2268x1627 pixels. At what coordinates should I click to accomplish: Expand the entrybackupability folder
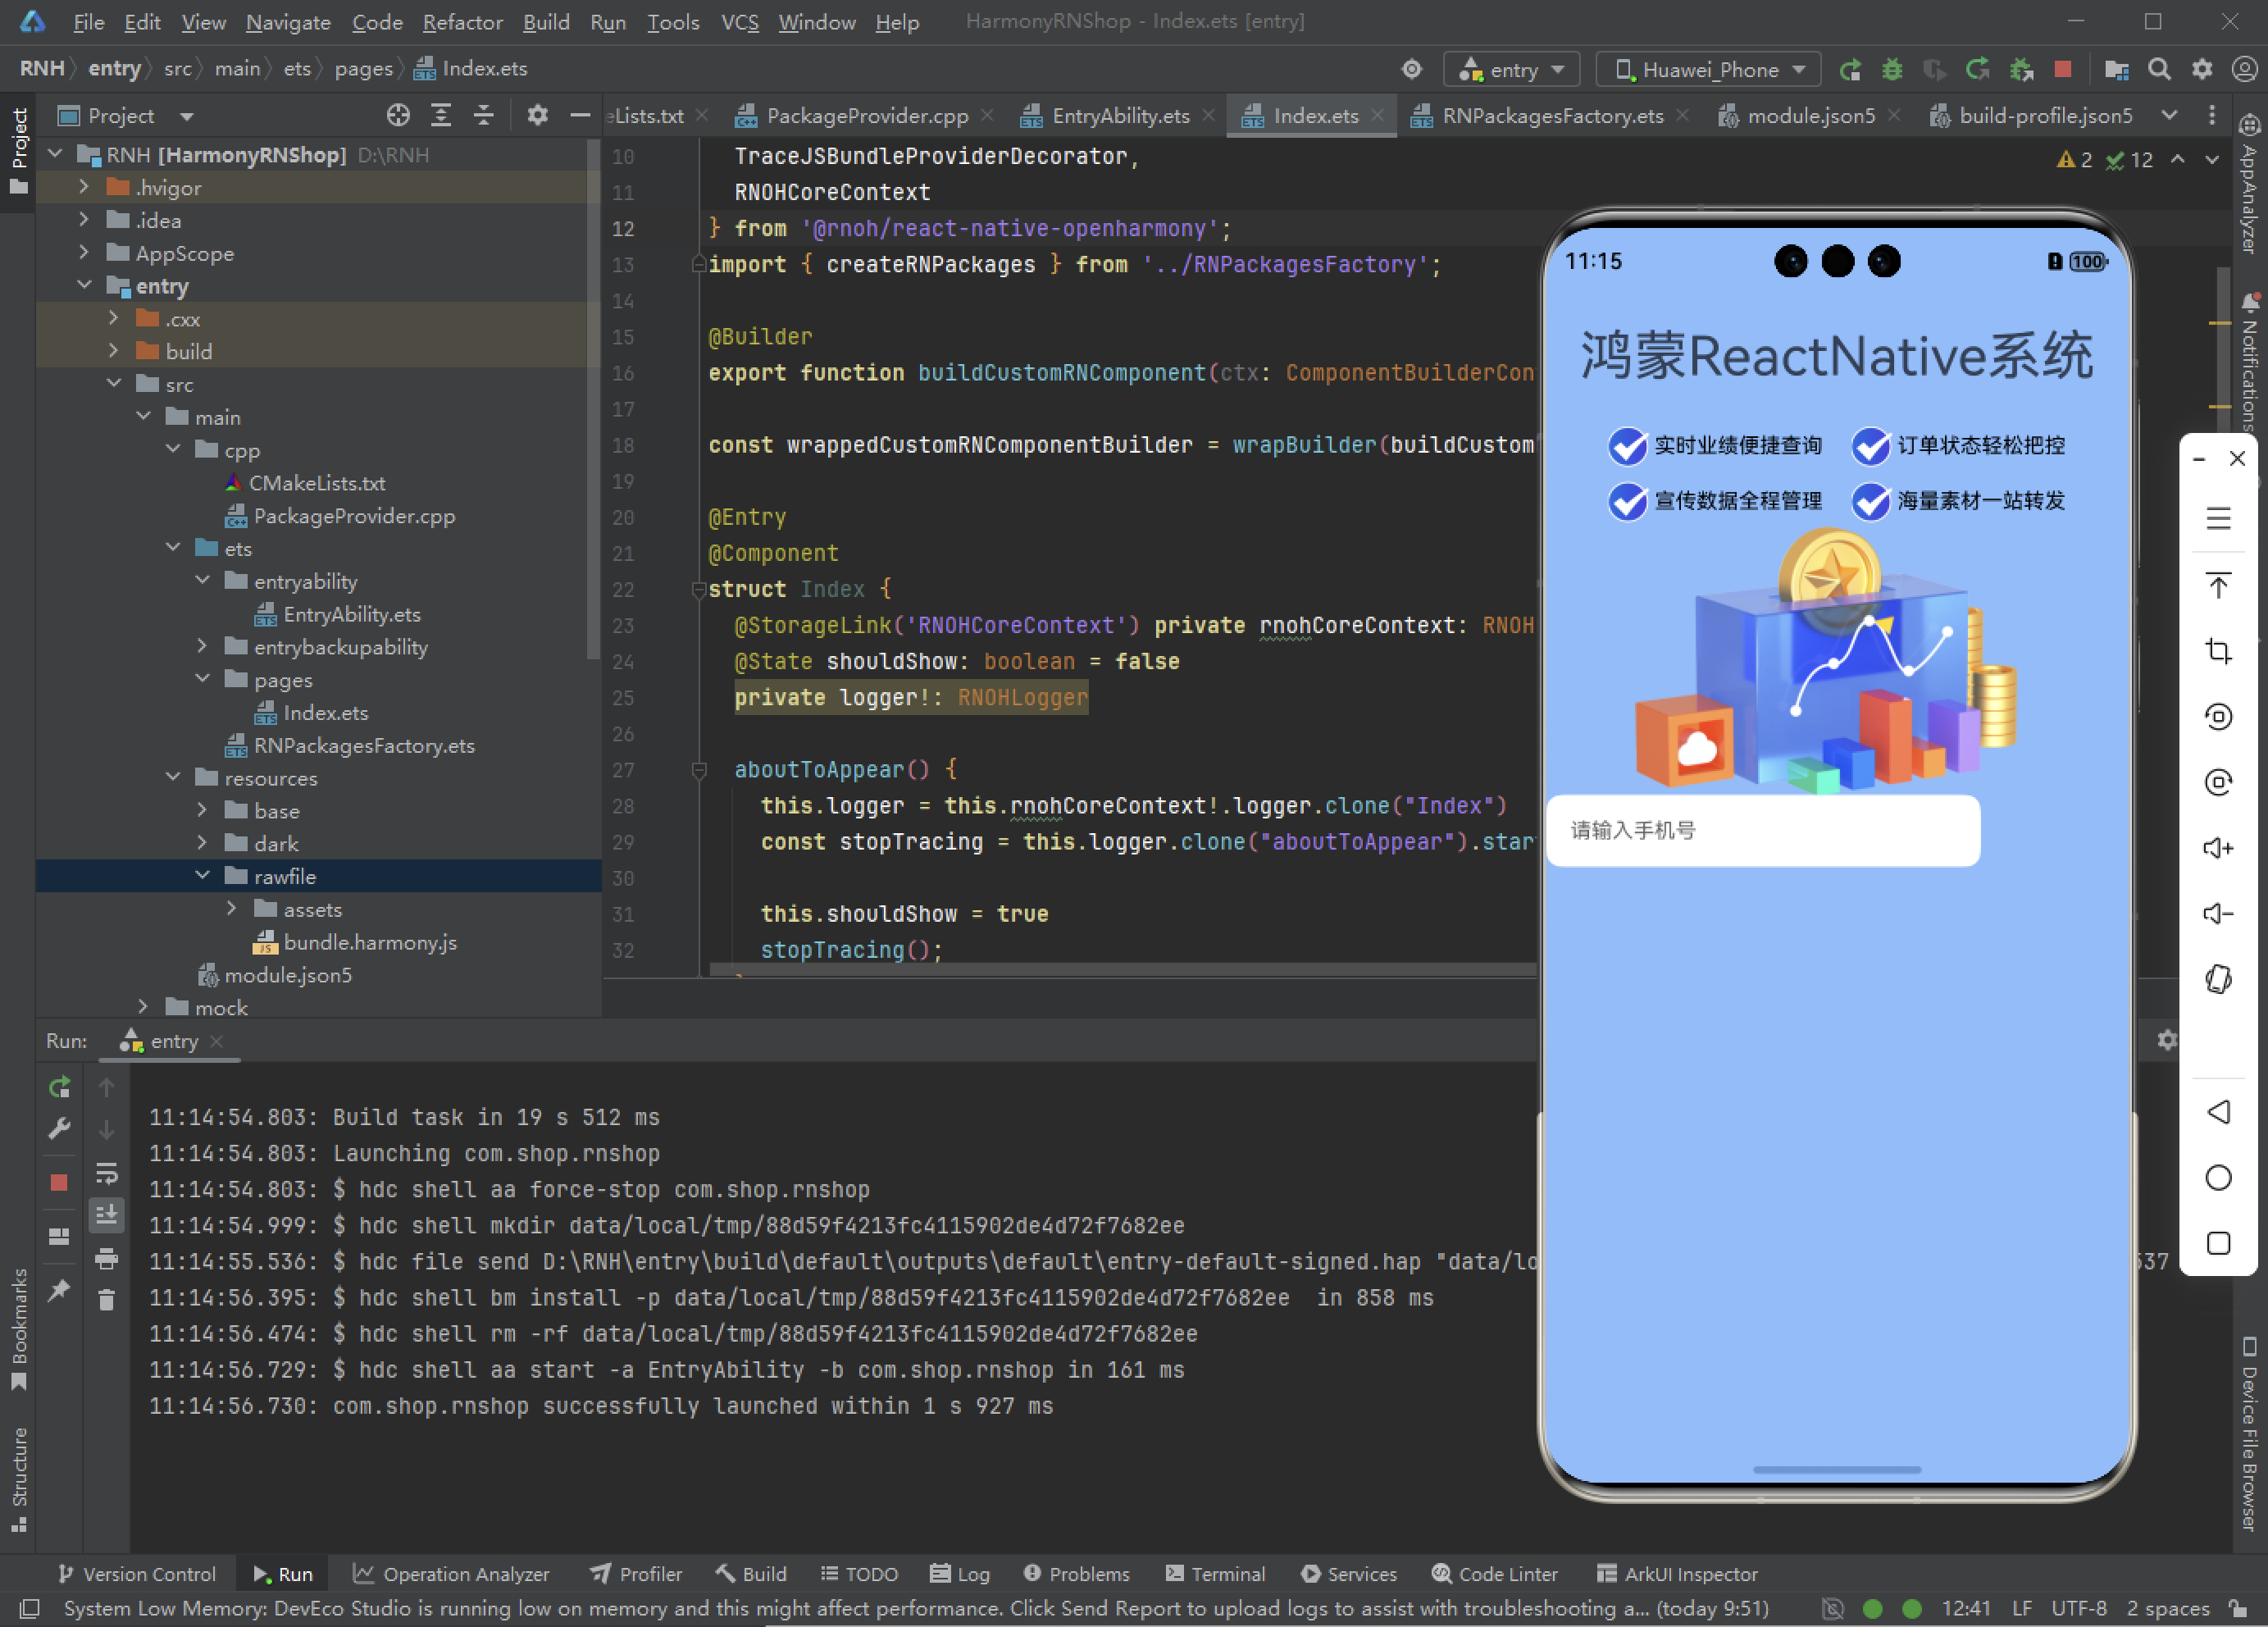(202, 647)
